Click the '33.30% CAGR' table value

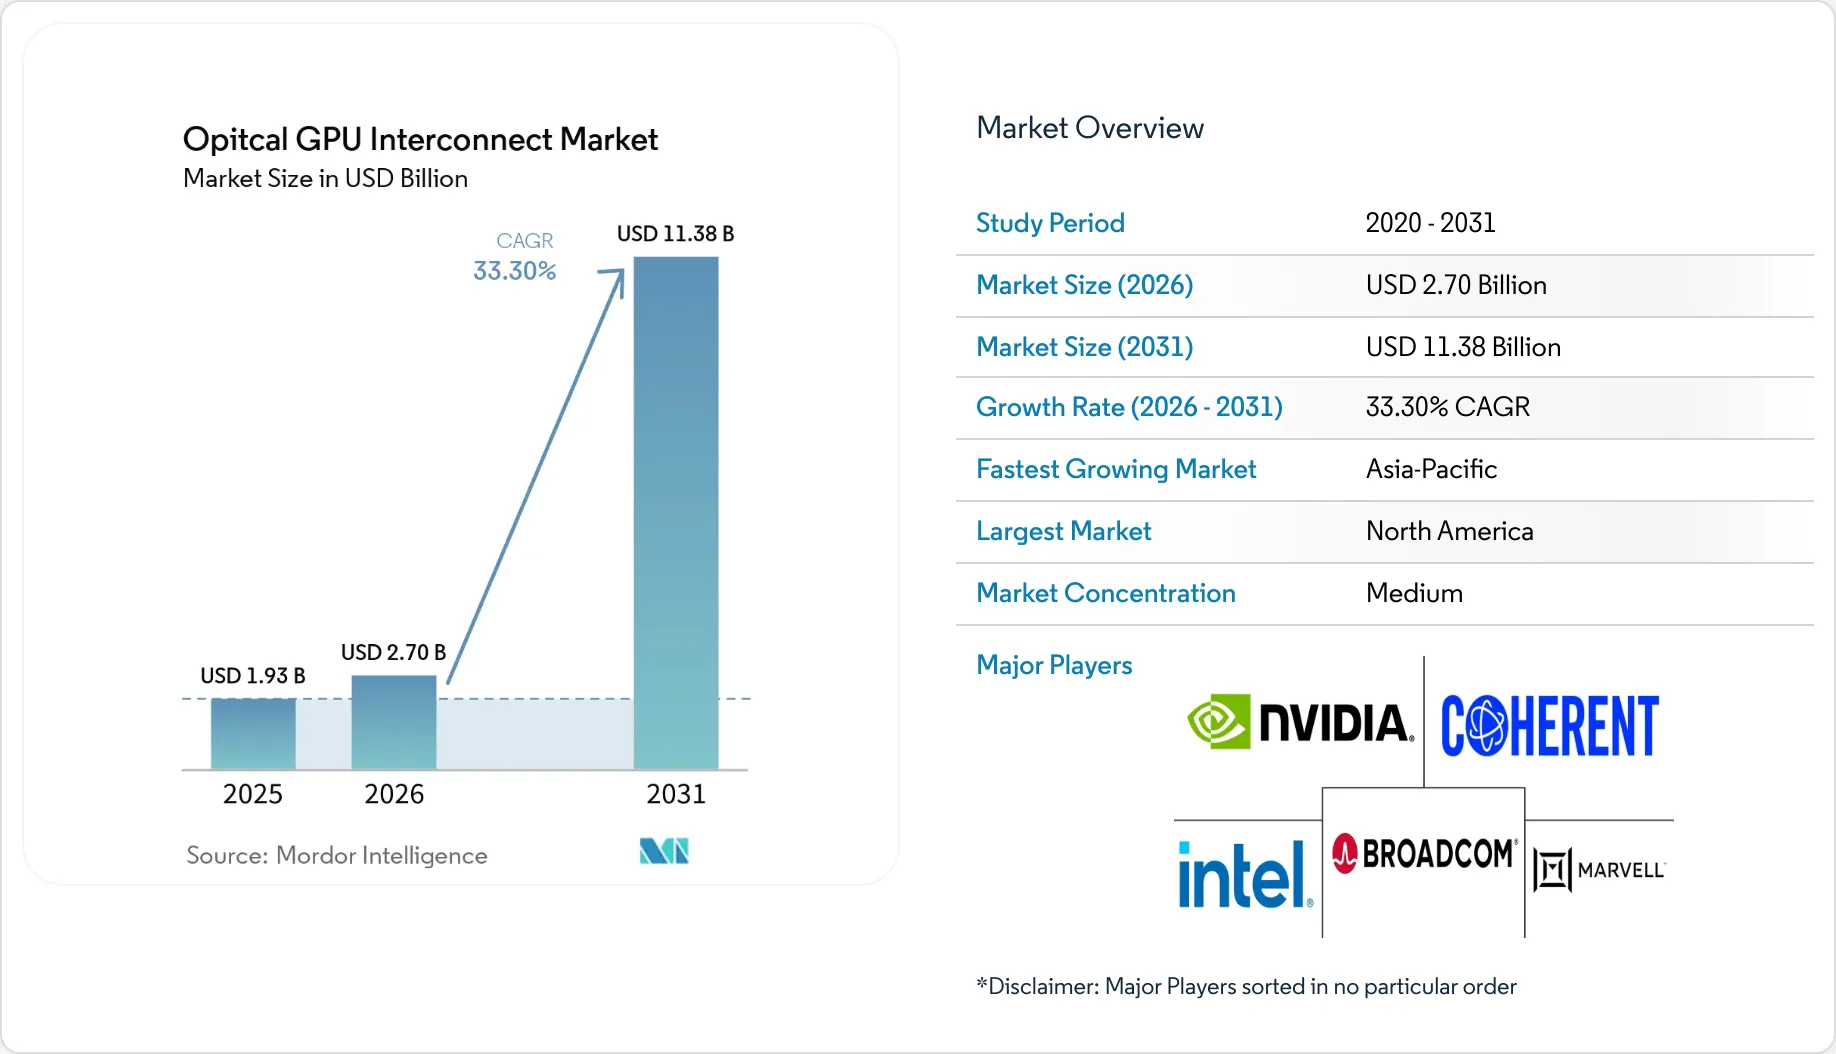(1448, 407)
